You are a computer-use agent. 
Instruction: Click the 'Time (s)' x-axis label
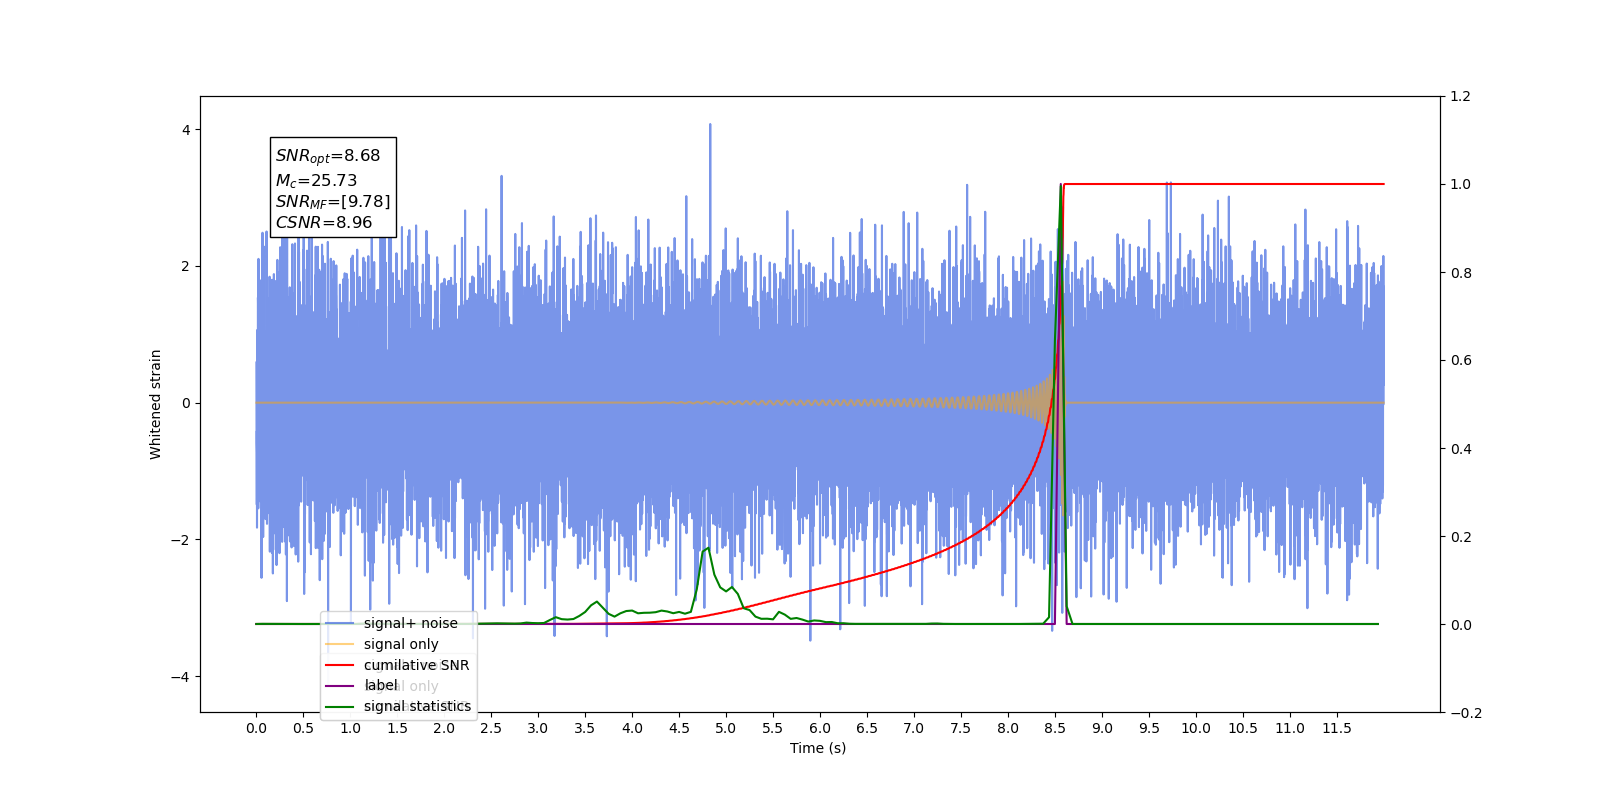coord(818,748)
